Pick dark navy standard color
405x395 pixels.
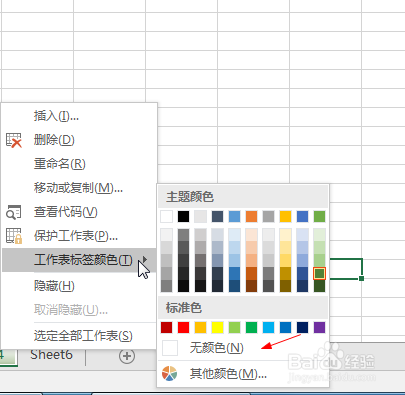tap(303, 327)
